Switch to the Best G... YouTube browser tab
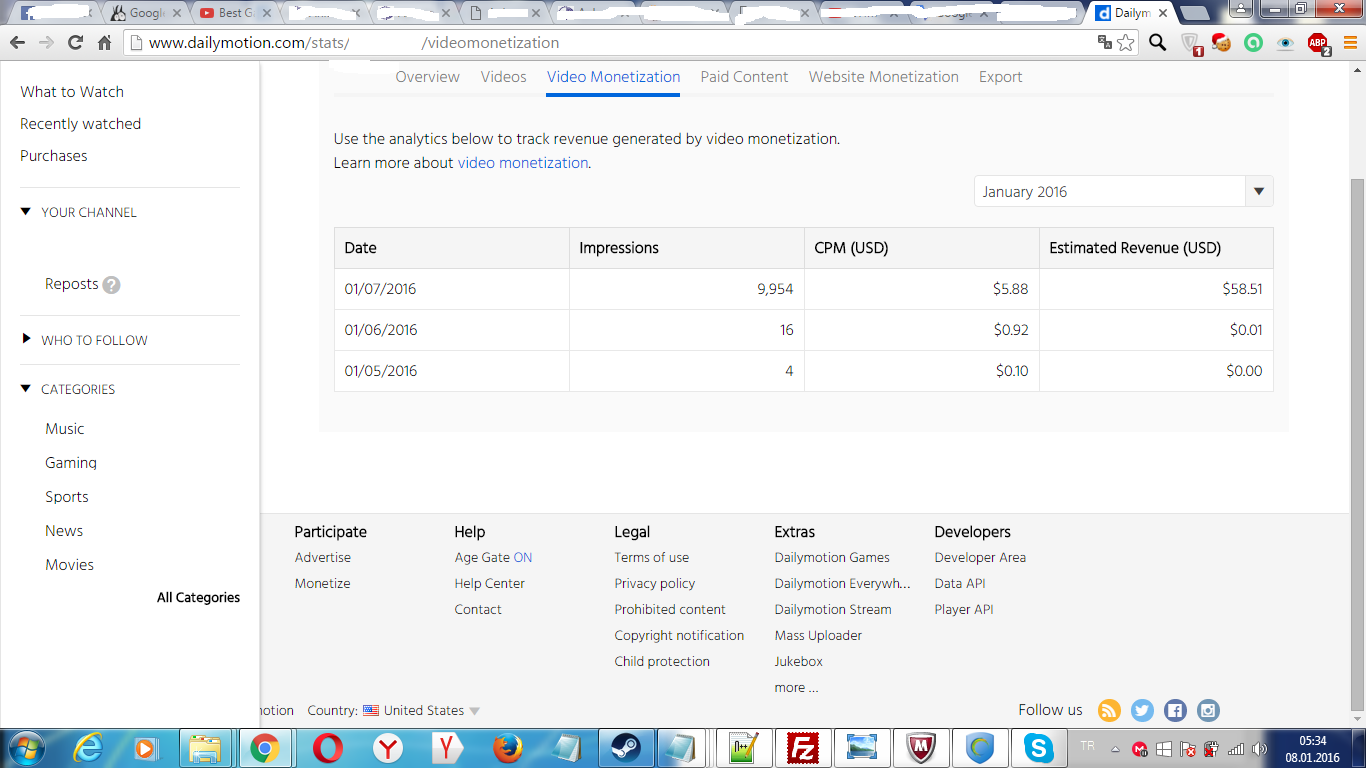The height and width of the screenshot is (768, 1366). pos(234,13)
